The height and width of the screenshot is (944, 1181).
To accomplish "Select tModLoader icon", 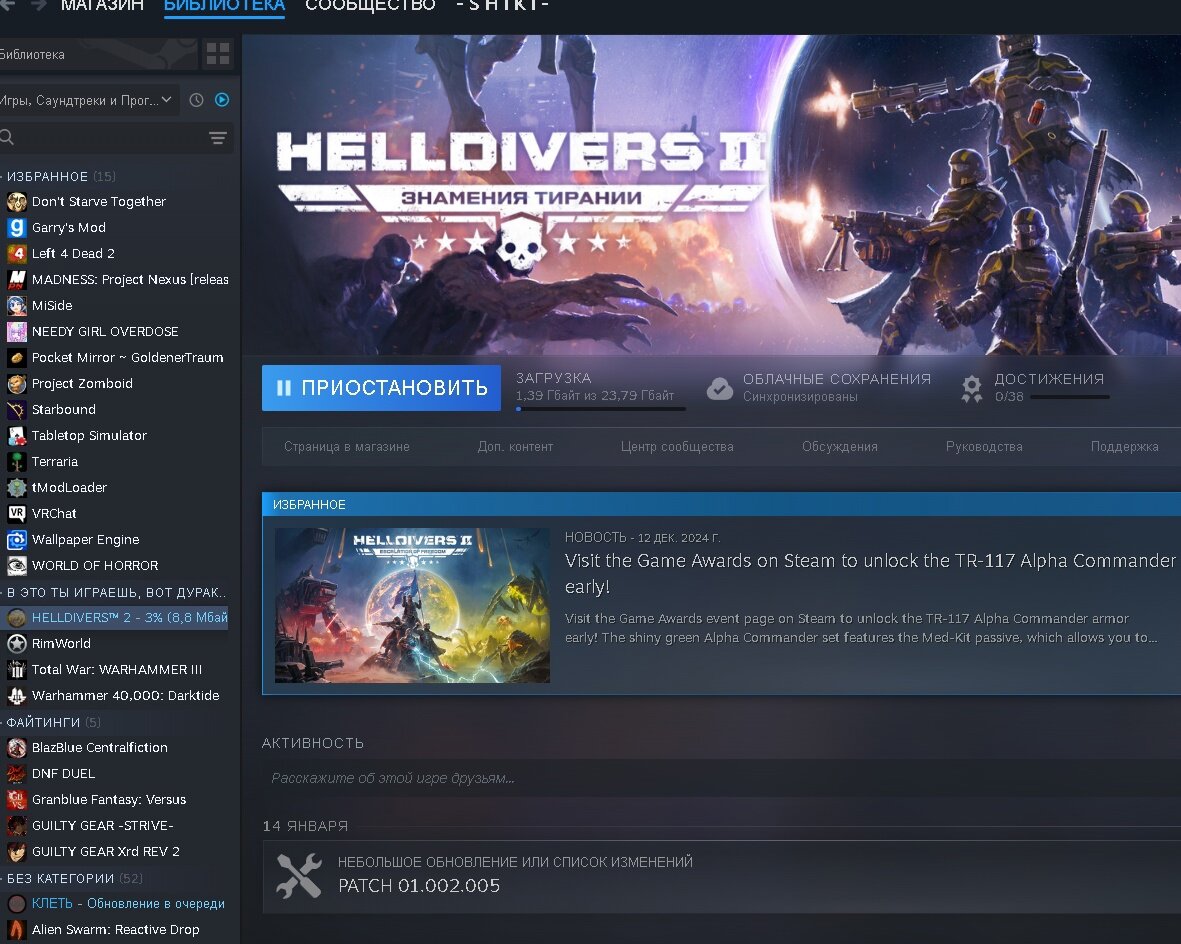I will click(17, 487).
